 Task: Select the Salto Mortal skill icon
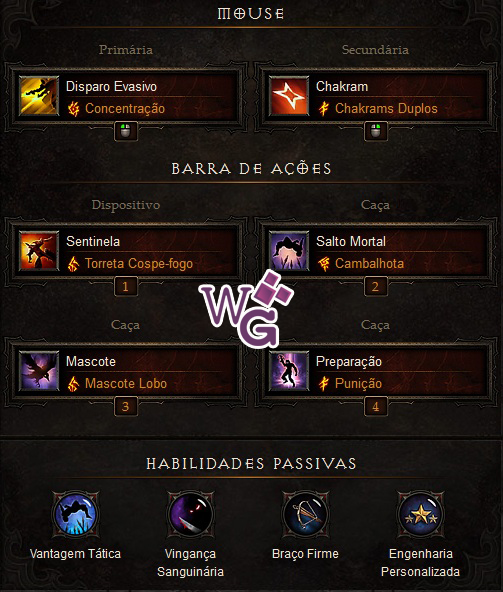(289, 251)
